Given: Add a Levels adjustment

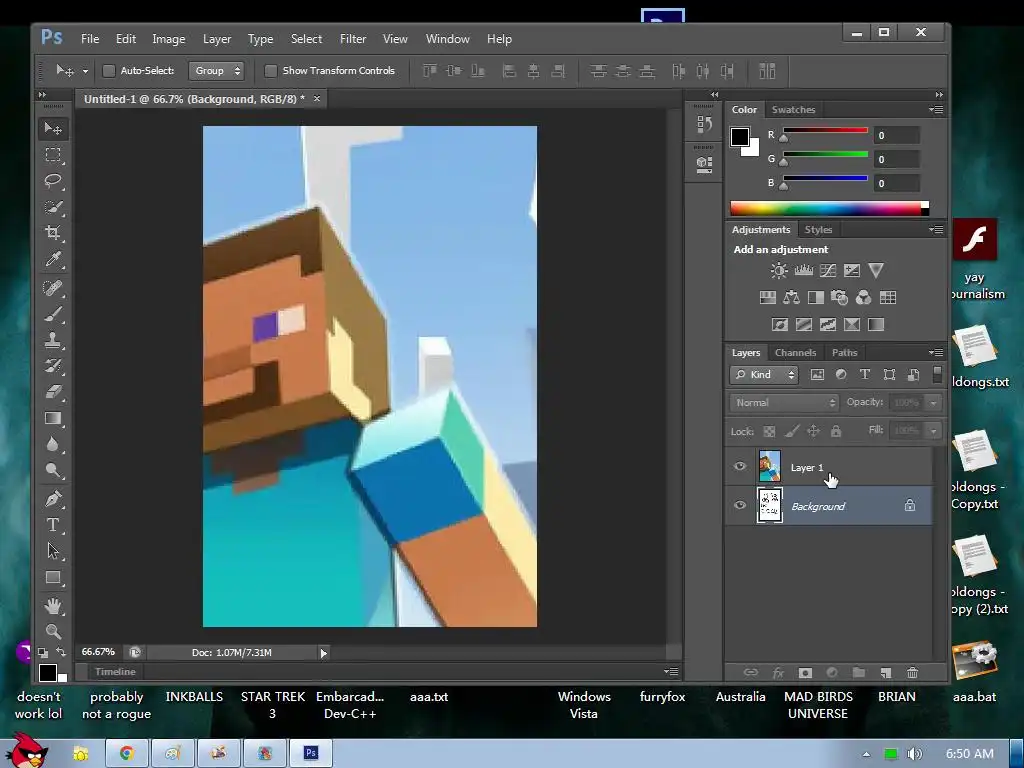Looking at the screenshot, I should coord(803,270).
